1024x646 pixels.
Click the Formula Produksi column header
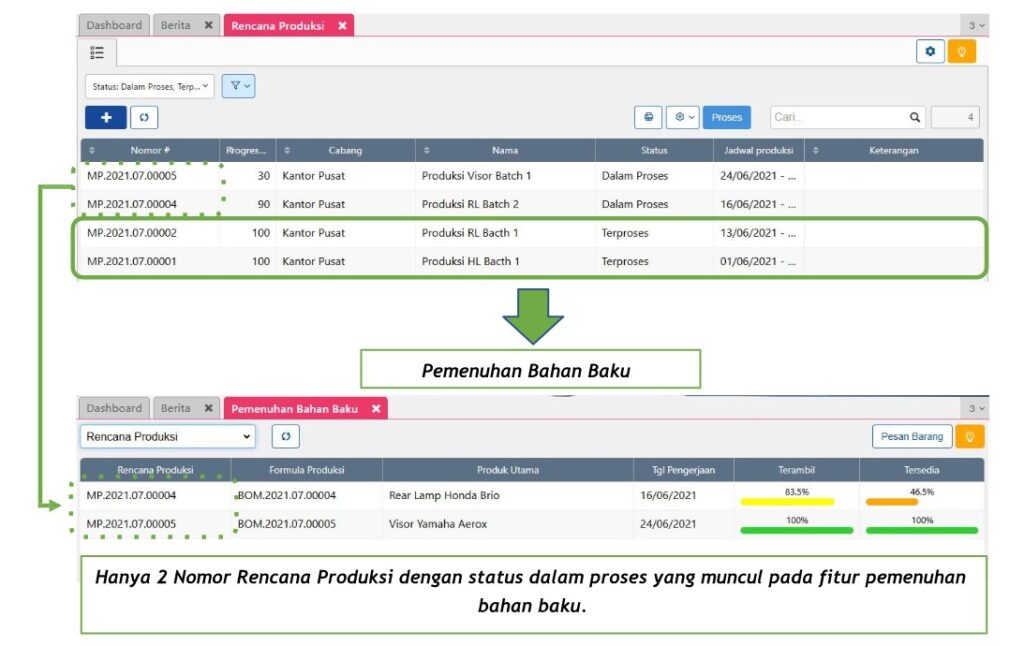[306, 470]
